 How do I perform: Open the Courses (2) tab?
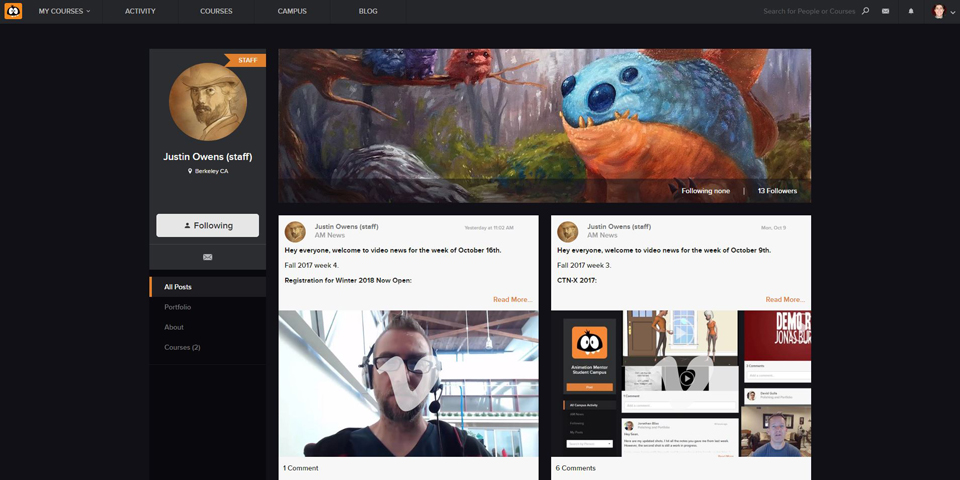click(182, 347)
